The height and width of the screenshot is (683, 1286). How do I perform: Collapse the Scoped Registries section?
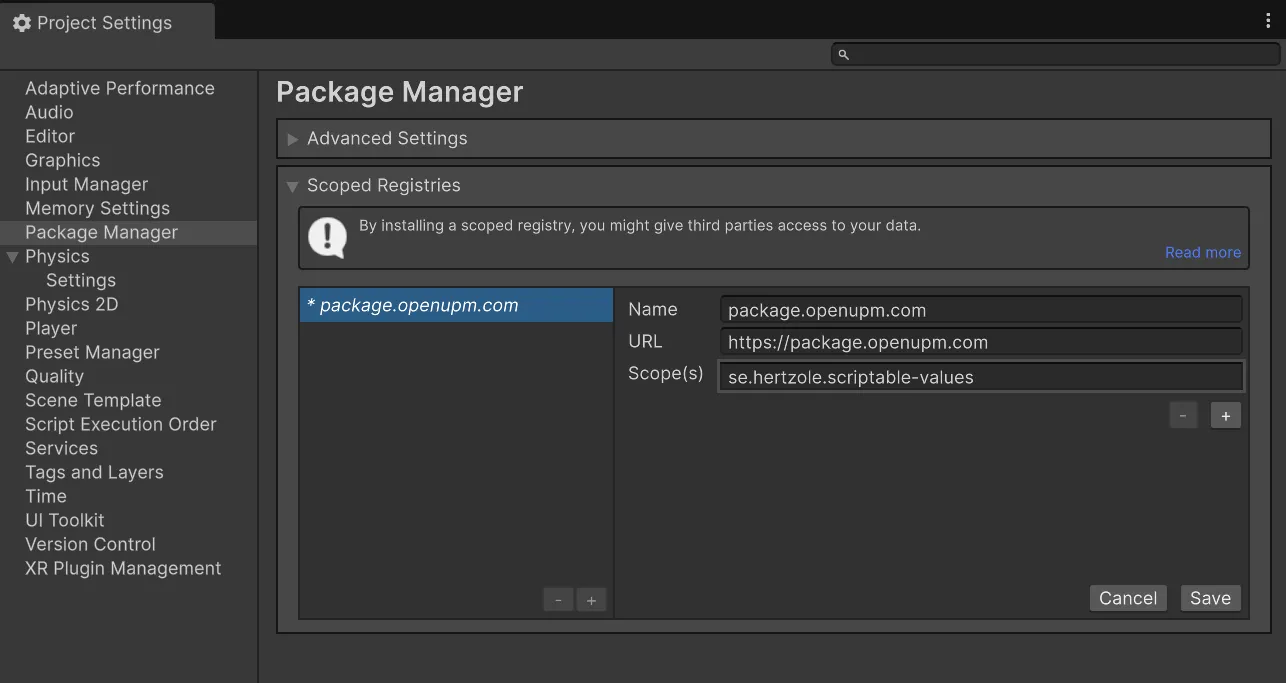292,186
